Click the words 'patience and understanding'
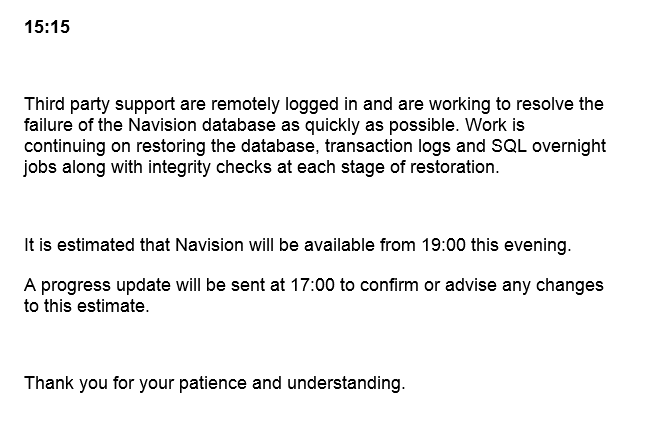Image resolution: width=660 pixels, height=422 pixels. coord(292,383)
